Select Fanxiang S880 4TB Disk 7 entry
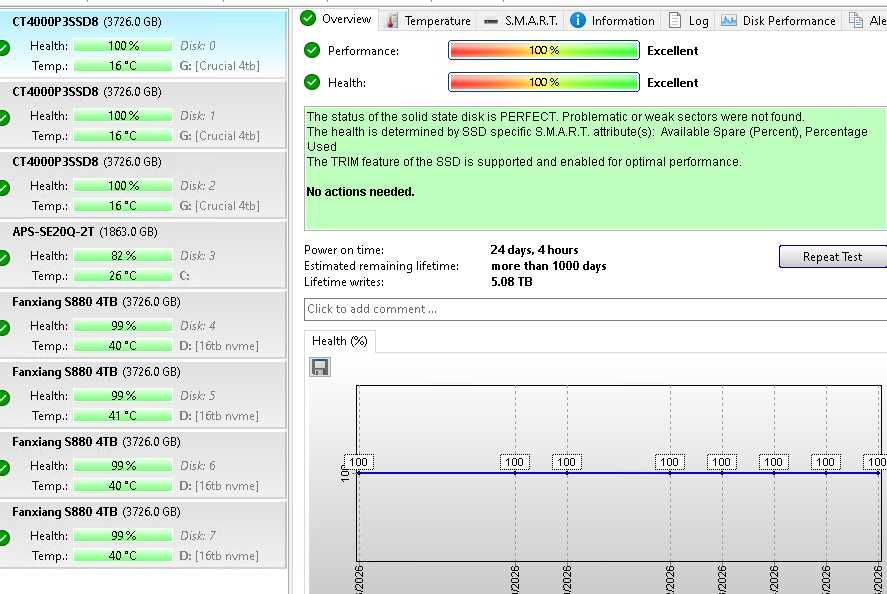 point(143,536)
